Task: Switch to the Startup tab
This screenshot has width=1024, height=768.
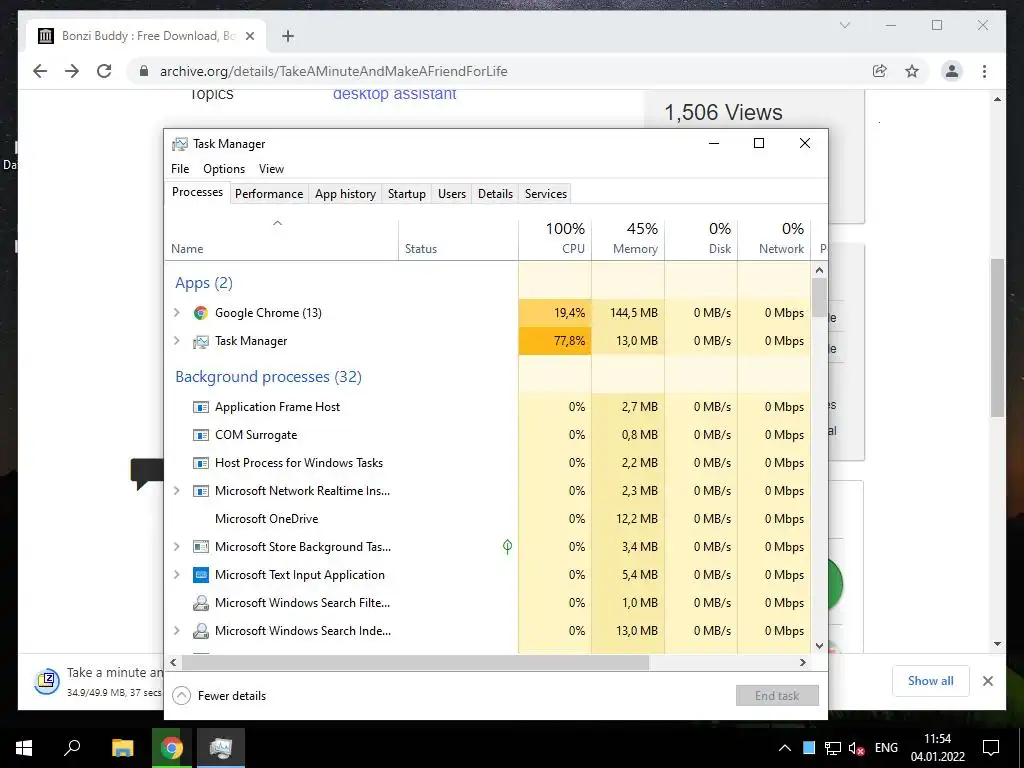Action: click(x=406, y=193)
